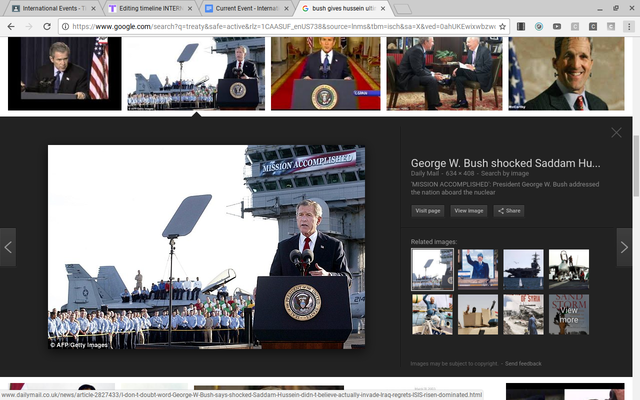Click the Visit page button

pos(427,211)
